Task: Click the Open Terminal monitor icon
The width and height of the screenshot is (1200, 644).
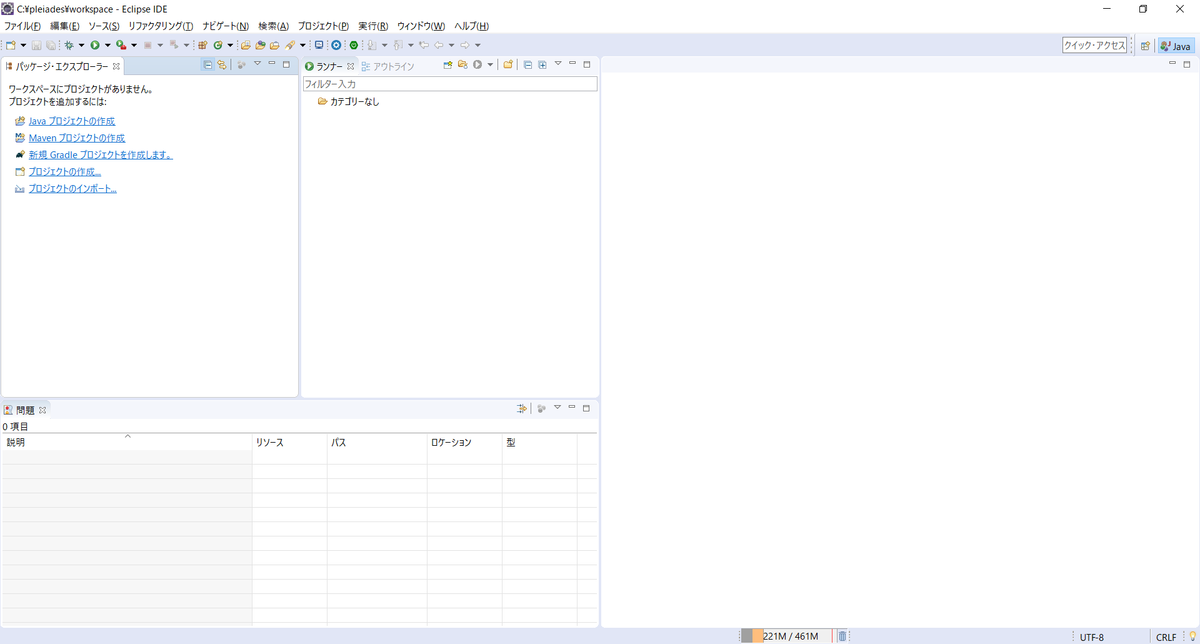Action: (x=319, y=45)
